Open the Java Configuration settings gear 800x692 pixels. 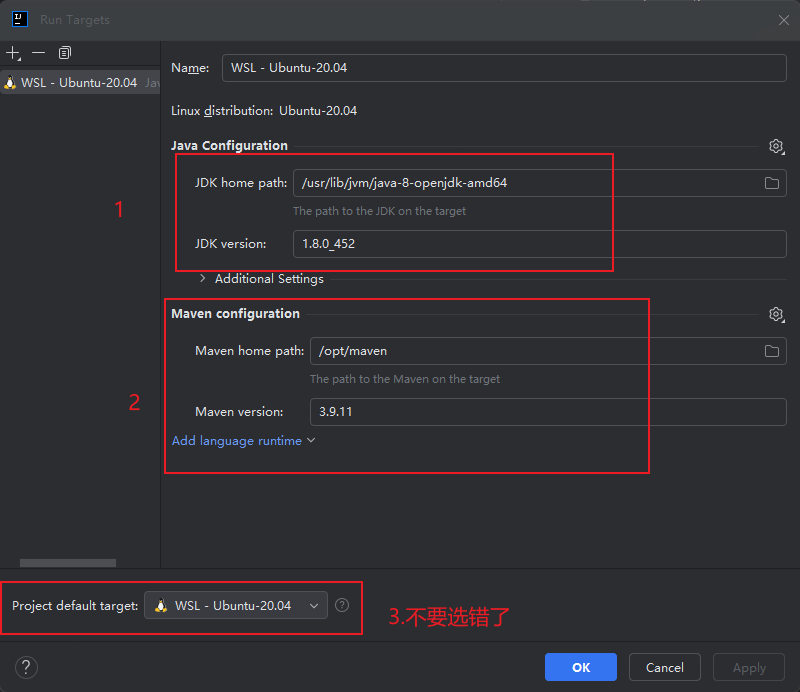tap(776, 146)
